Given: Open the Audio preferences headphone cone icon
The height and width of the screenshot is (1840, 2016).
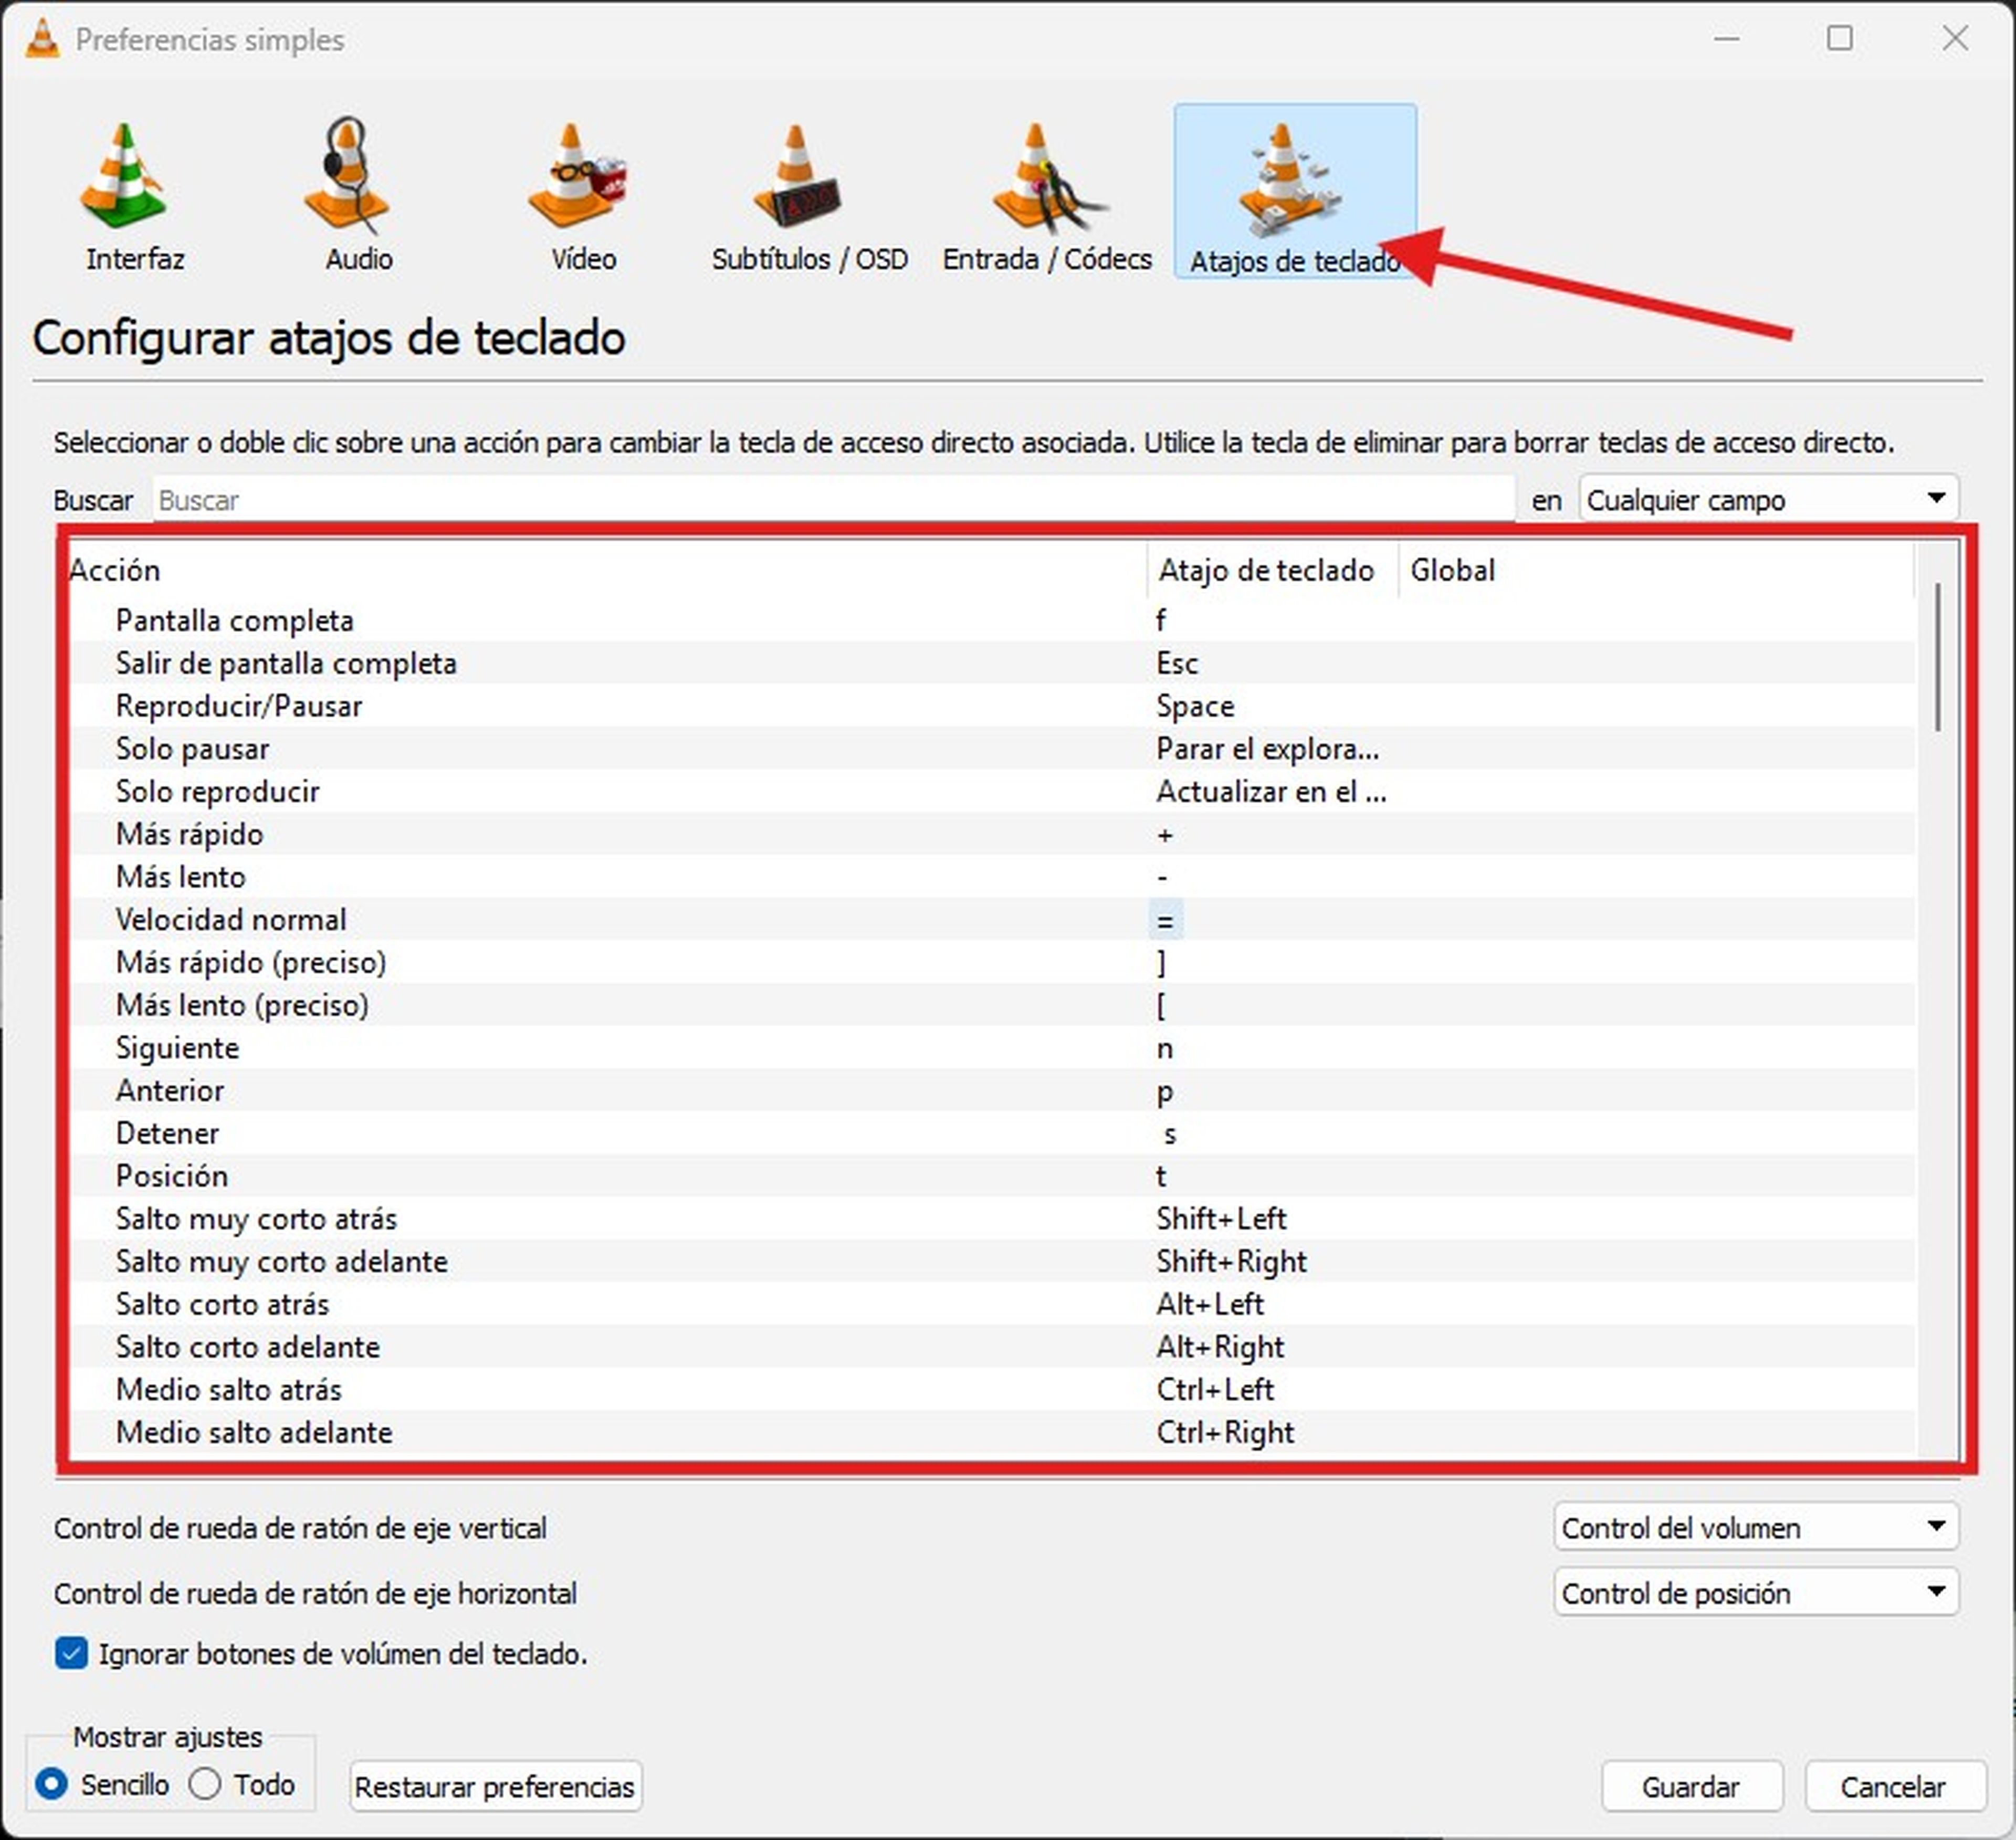Looking at the screenshot, I should 347,175.
